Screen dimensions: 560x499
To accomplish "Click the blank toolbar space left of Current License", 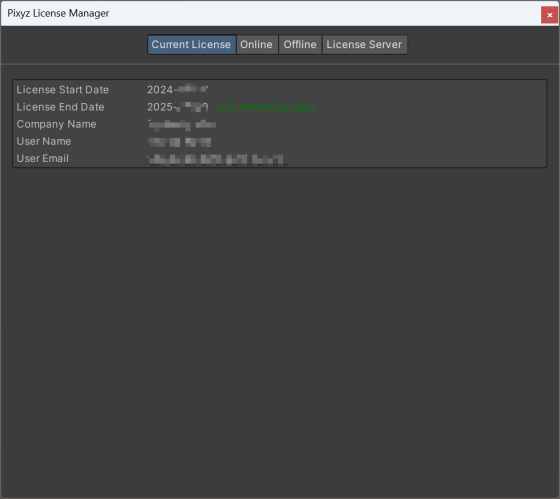I will click(74, 45).
